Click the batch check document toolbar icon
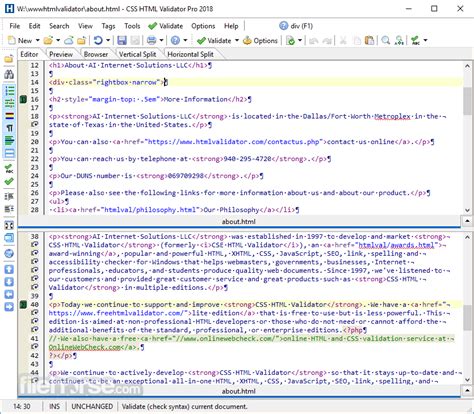The width and height of the screenshot is (474, 414). coord(291,41)
